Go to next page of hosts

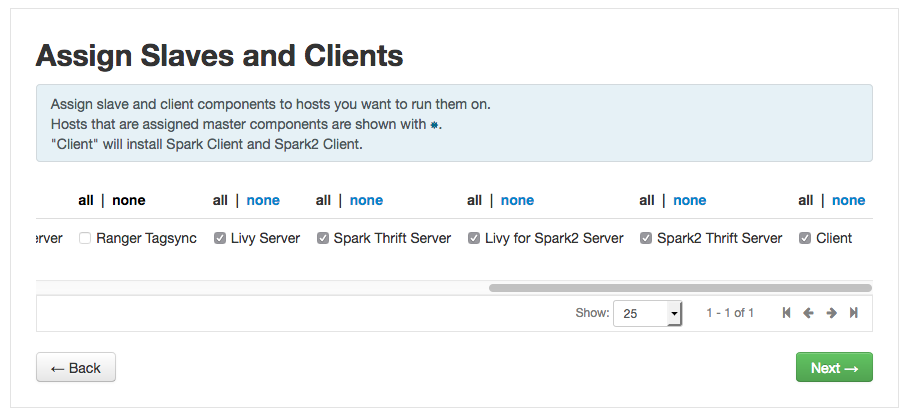click(831, 313)
